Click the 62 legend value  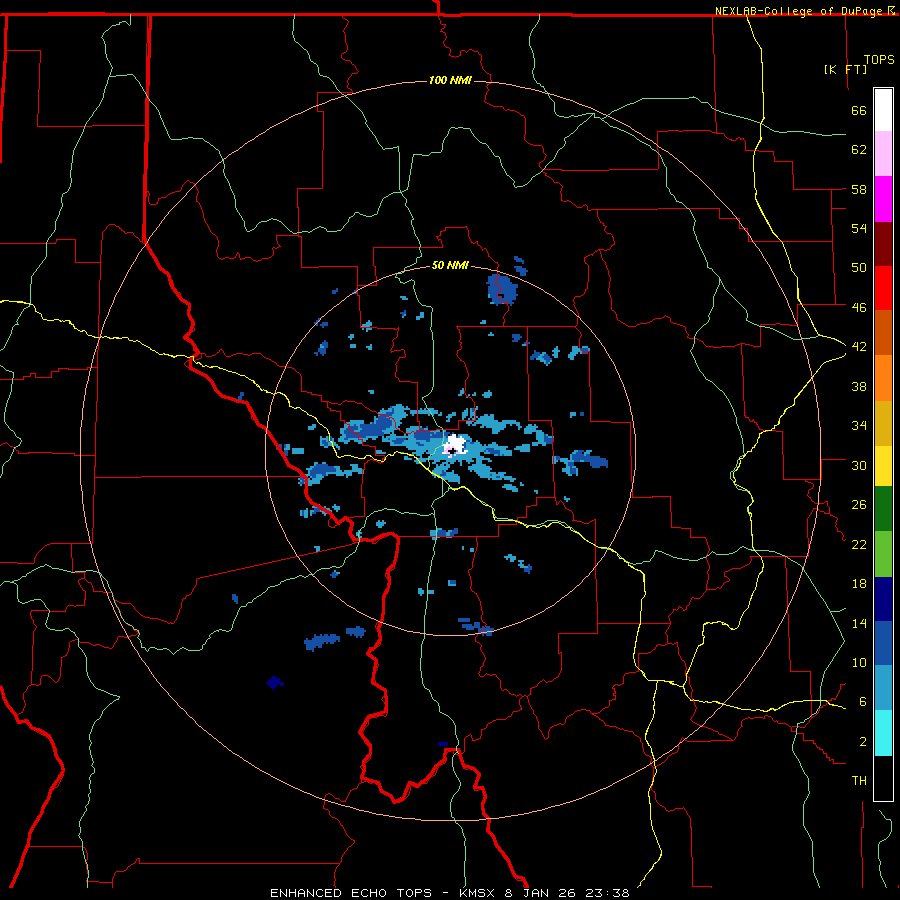click(x=859, y=150)
